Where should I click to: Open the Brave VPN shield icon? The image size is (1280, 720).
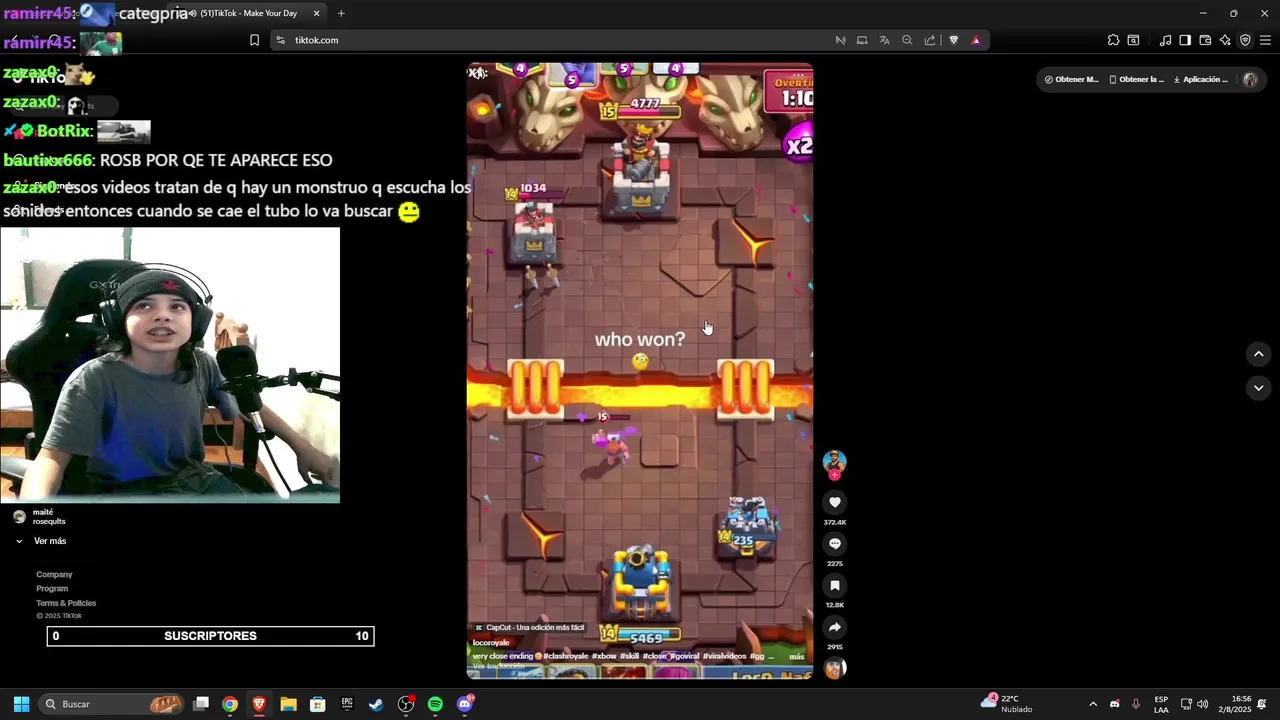pyautogui.click(x=1245, y=40)
